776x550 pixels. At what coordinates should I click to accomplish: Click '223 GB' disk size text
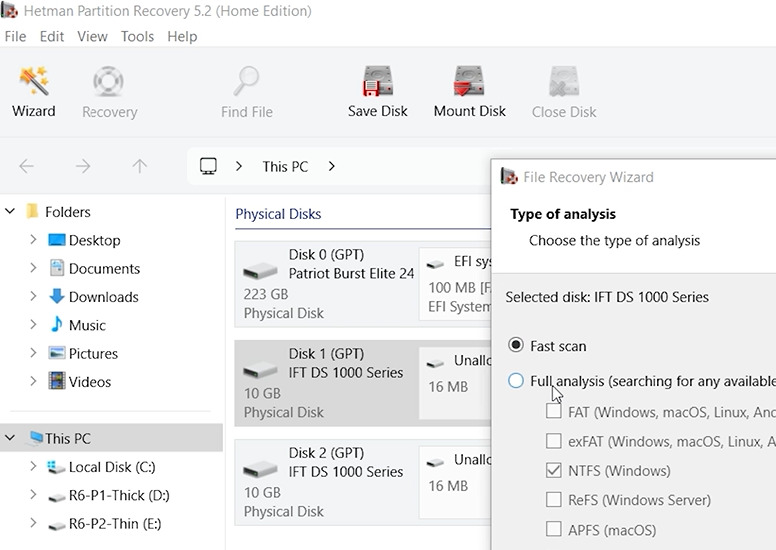click(x=266, y=294)
